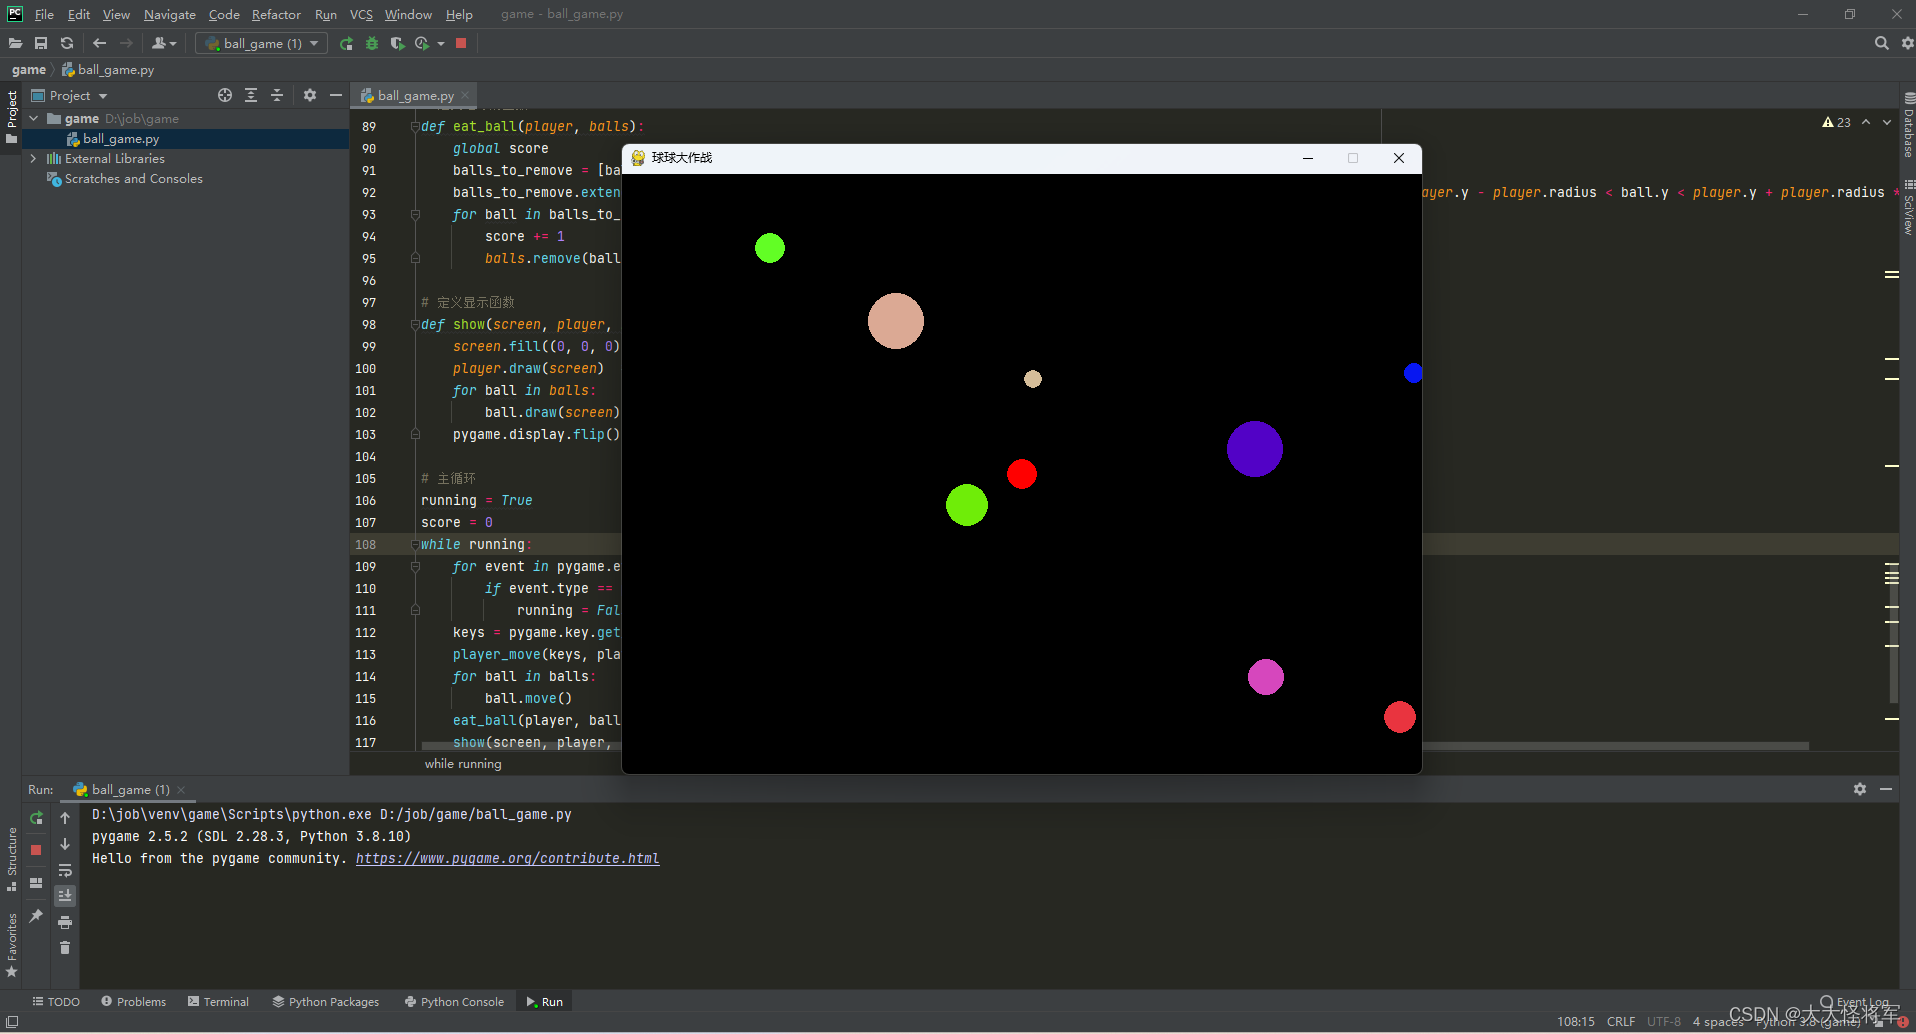1916x1034 pixels.
Task: Navigate back using the left arrow
Action: (x=99, y=43)
